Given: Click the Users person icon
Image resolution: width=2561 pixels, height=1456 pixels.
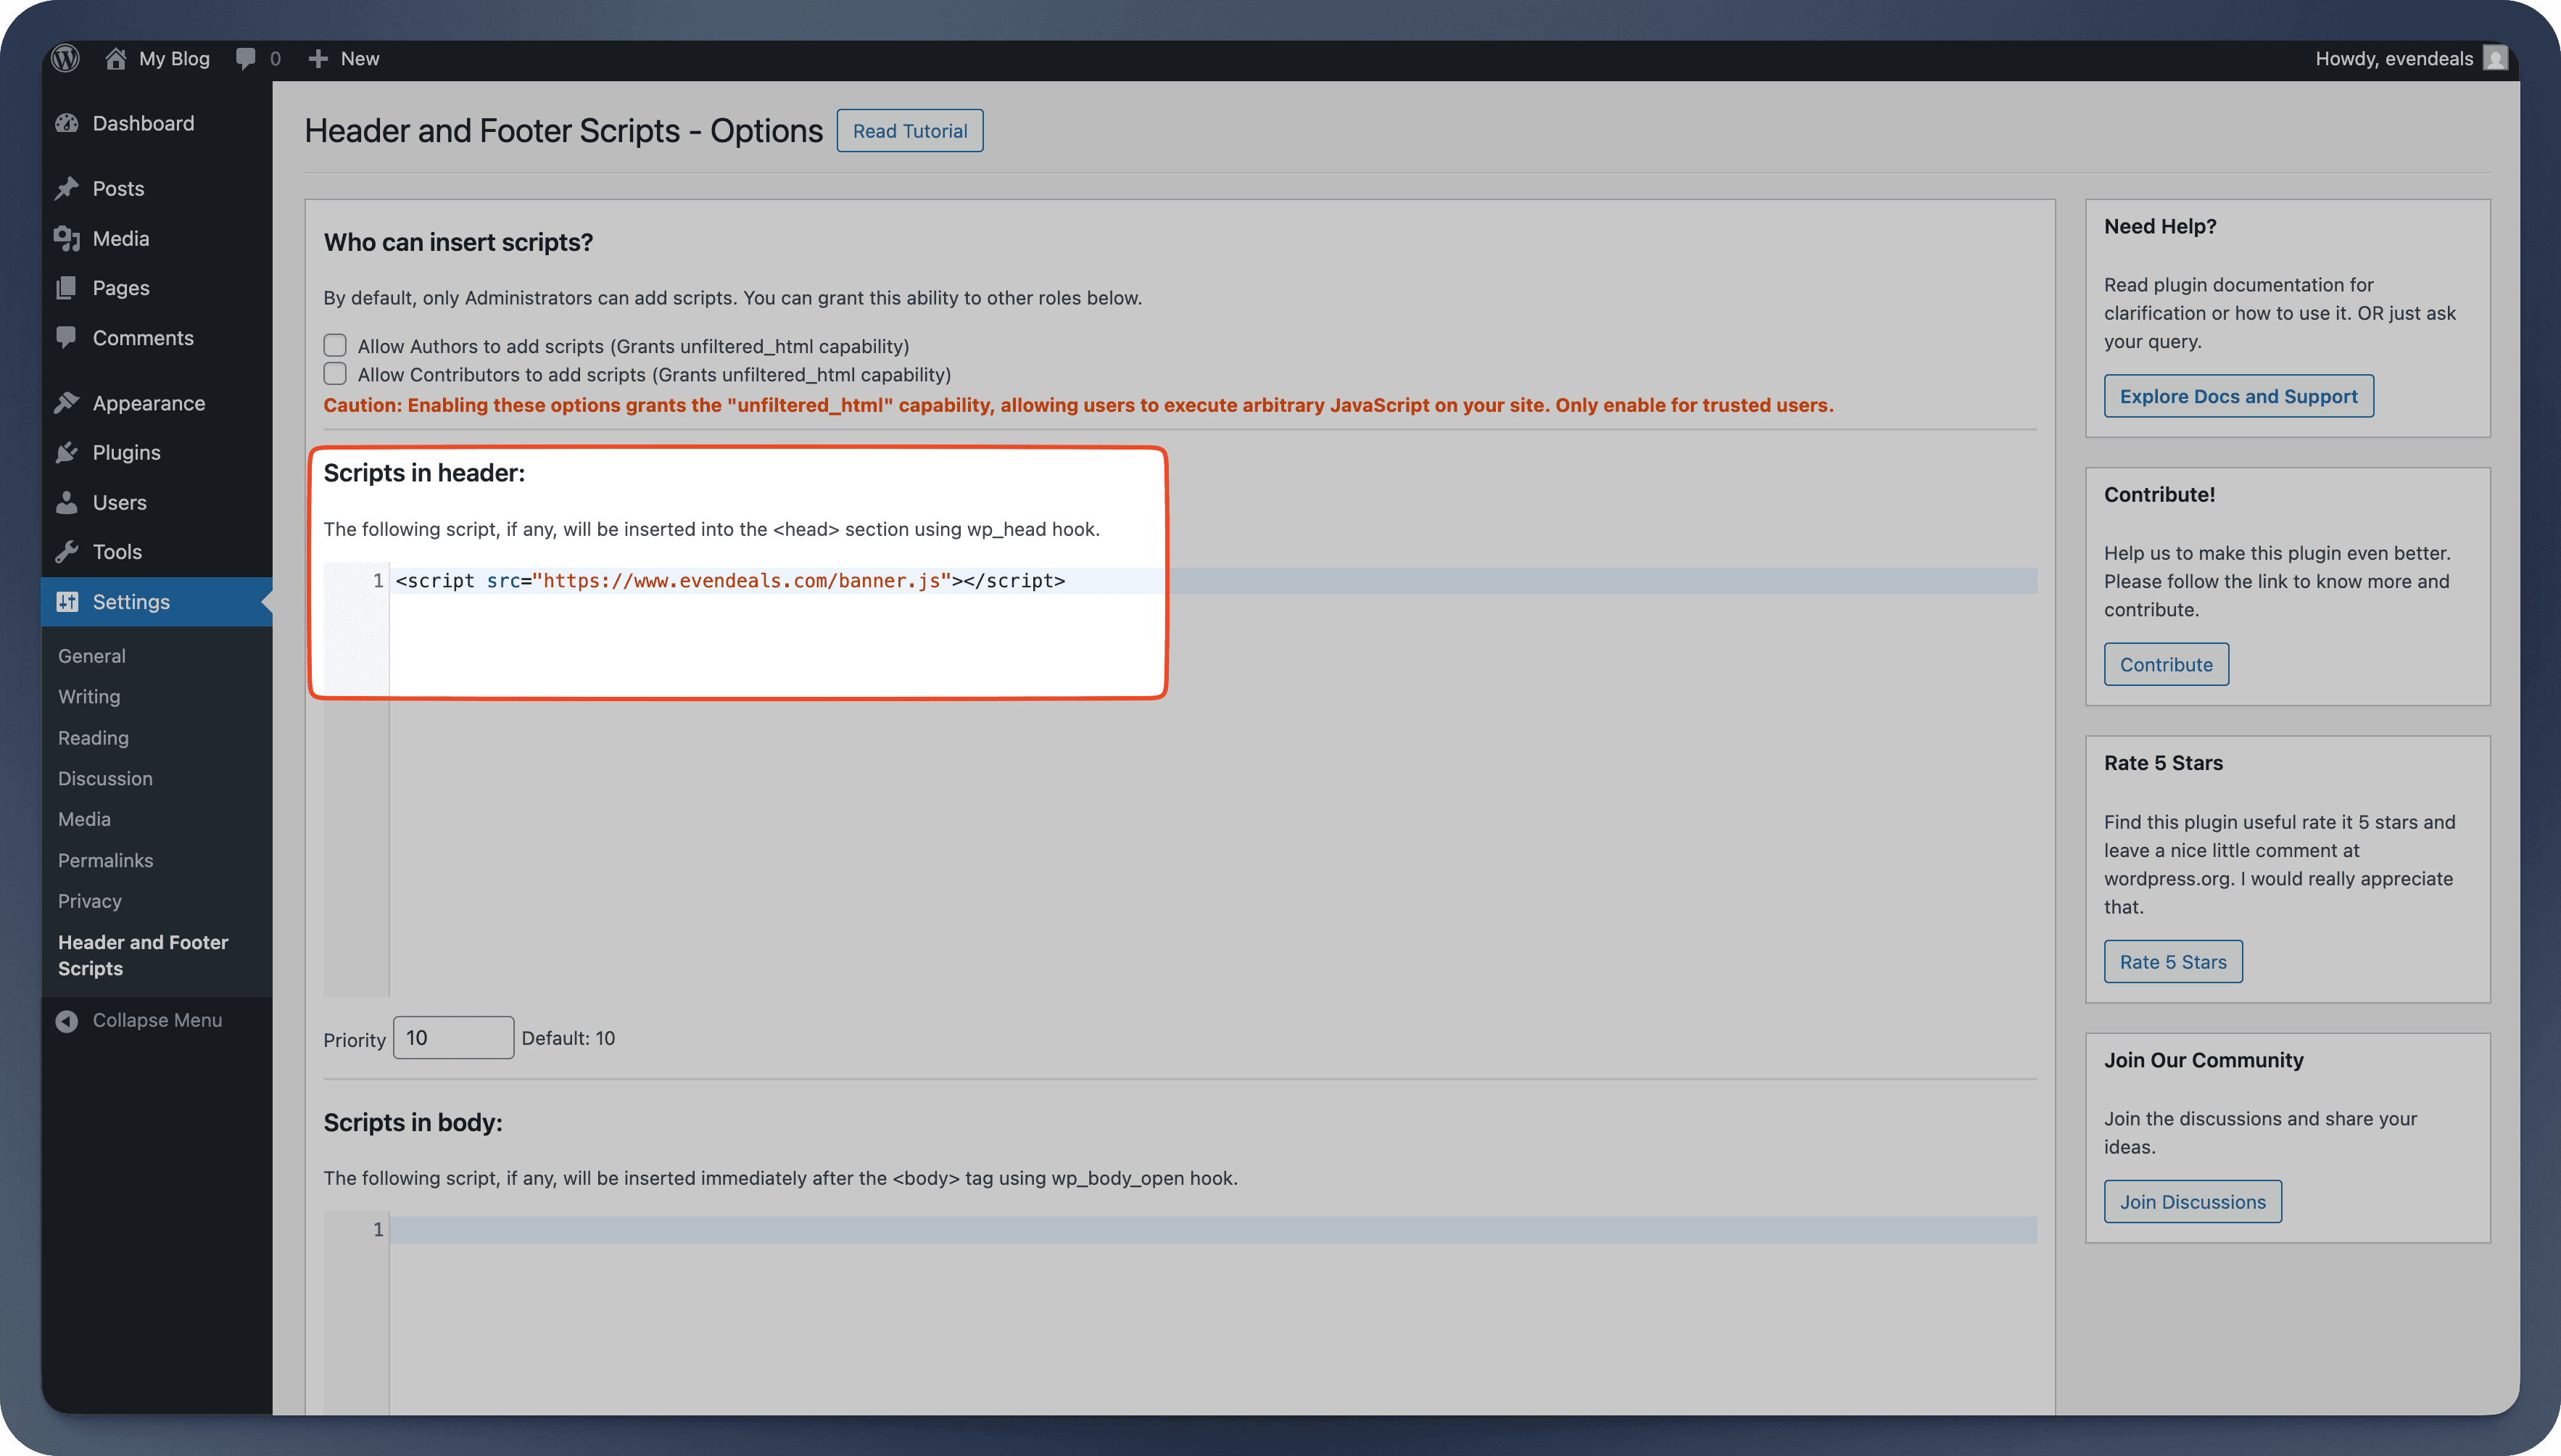Looking at the screenshot, I should [67, 502].
